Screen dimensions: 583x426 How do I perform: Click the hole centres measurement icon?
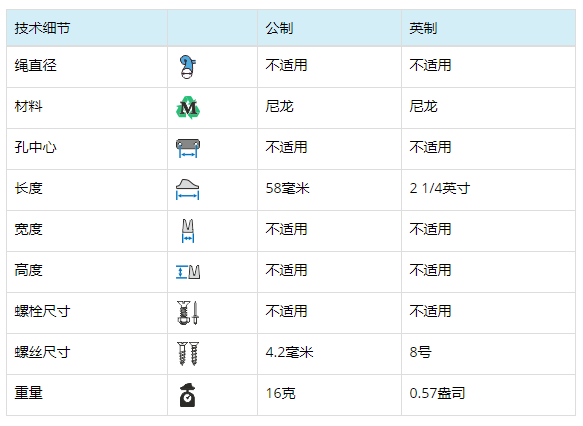(x=188, y=148)
